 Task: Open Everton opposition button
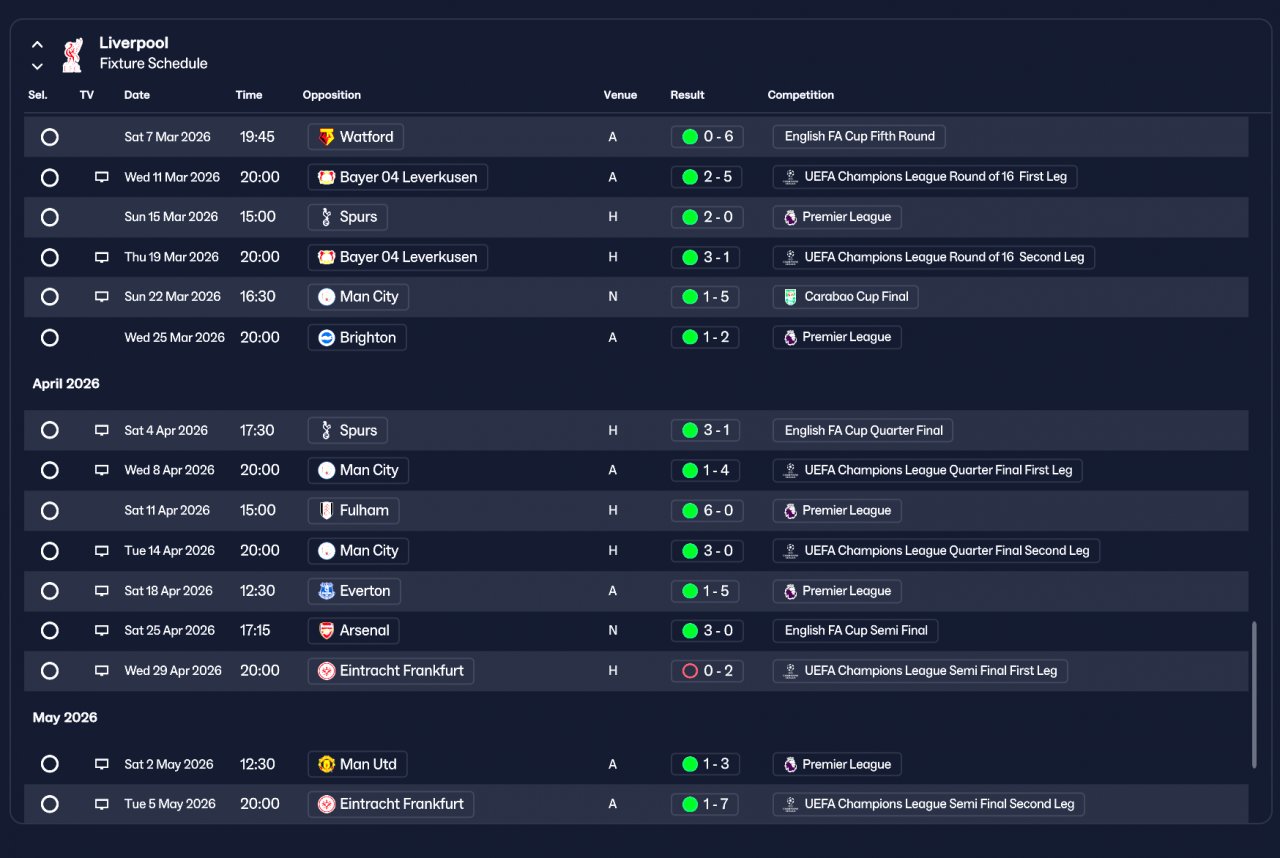(354, 591)
